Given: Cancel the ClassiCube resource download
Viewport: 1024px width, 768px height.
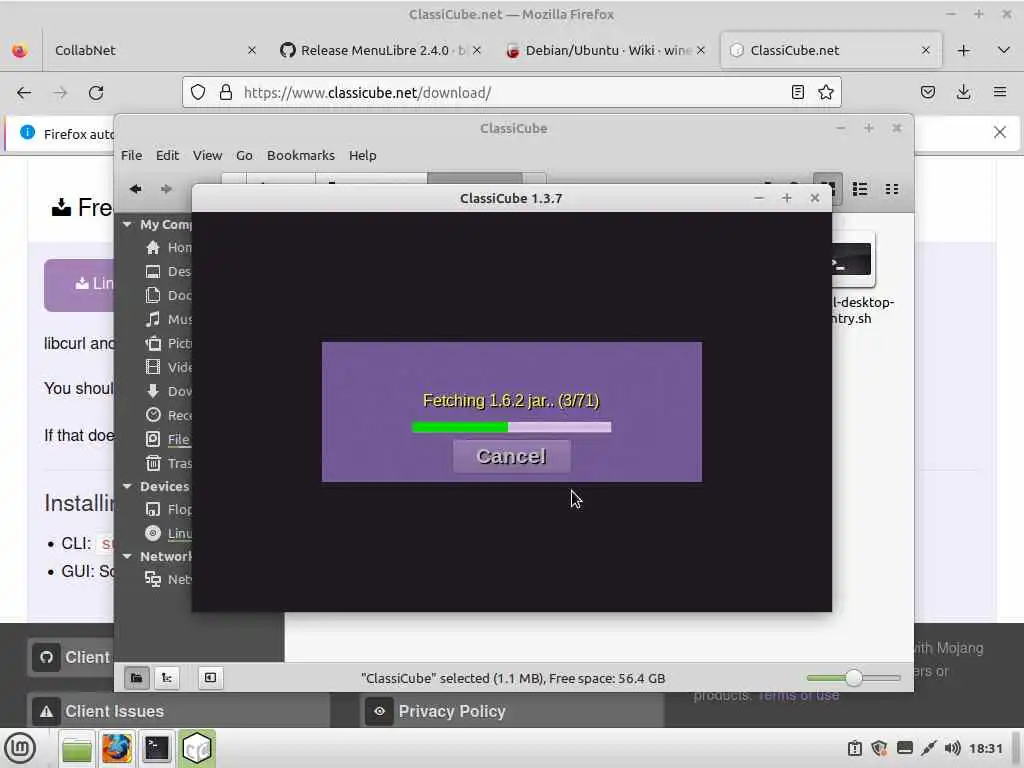Looking at the screenshot, I should [511, 456].
